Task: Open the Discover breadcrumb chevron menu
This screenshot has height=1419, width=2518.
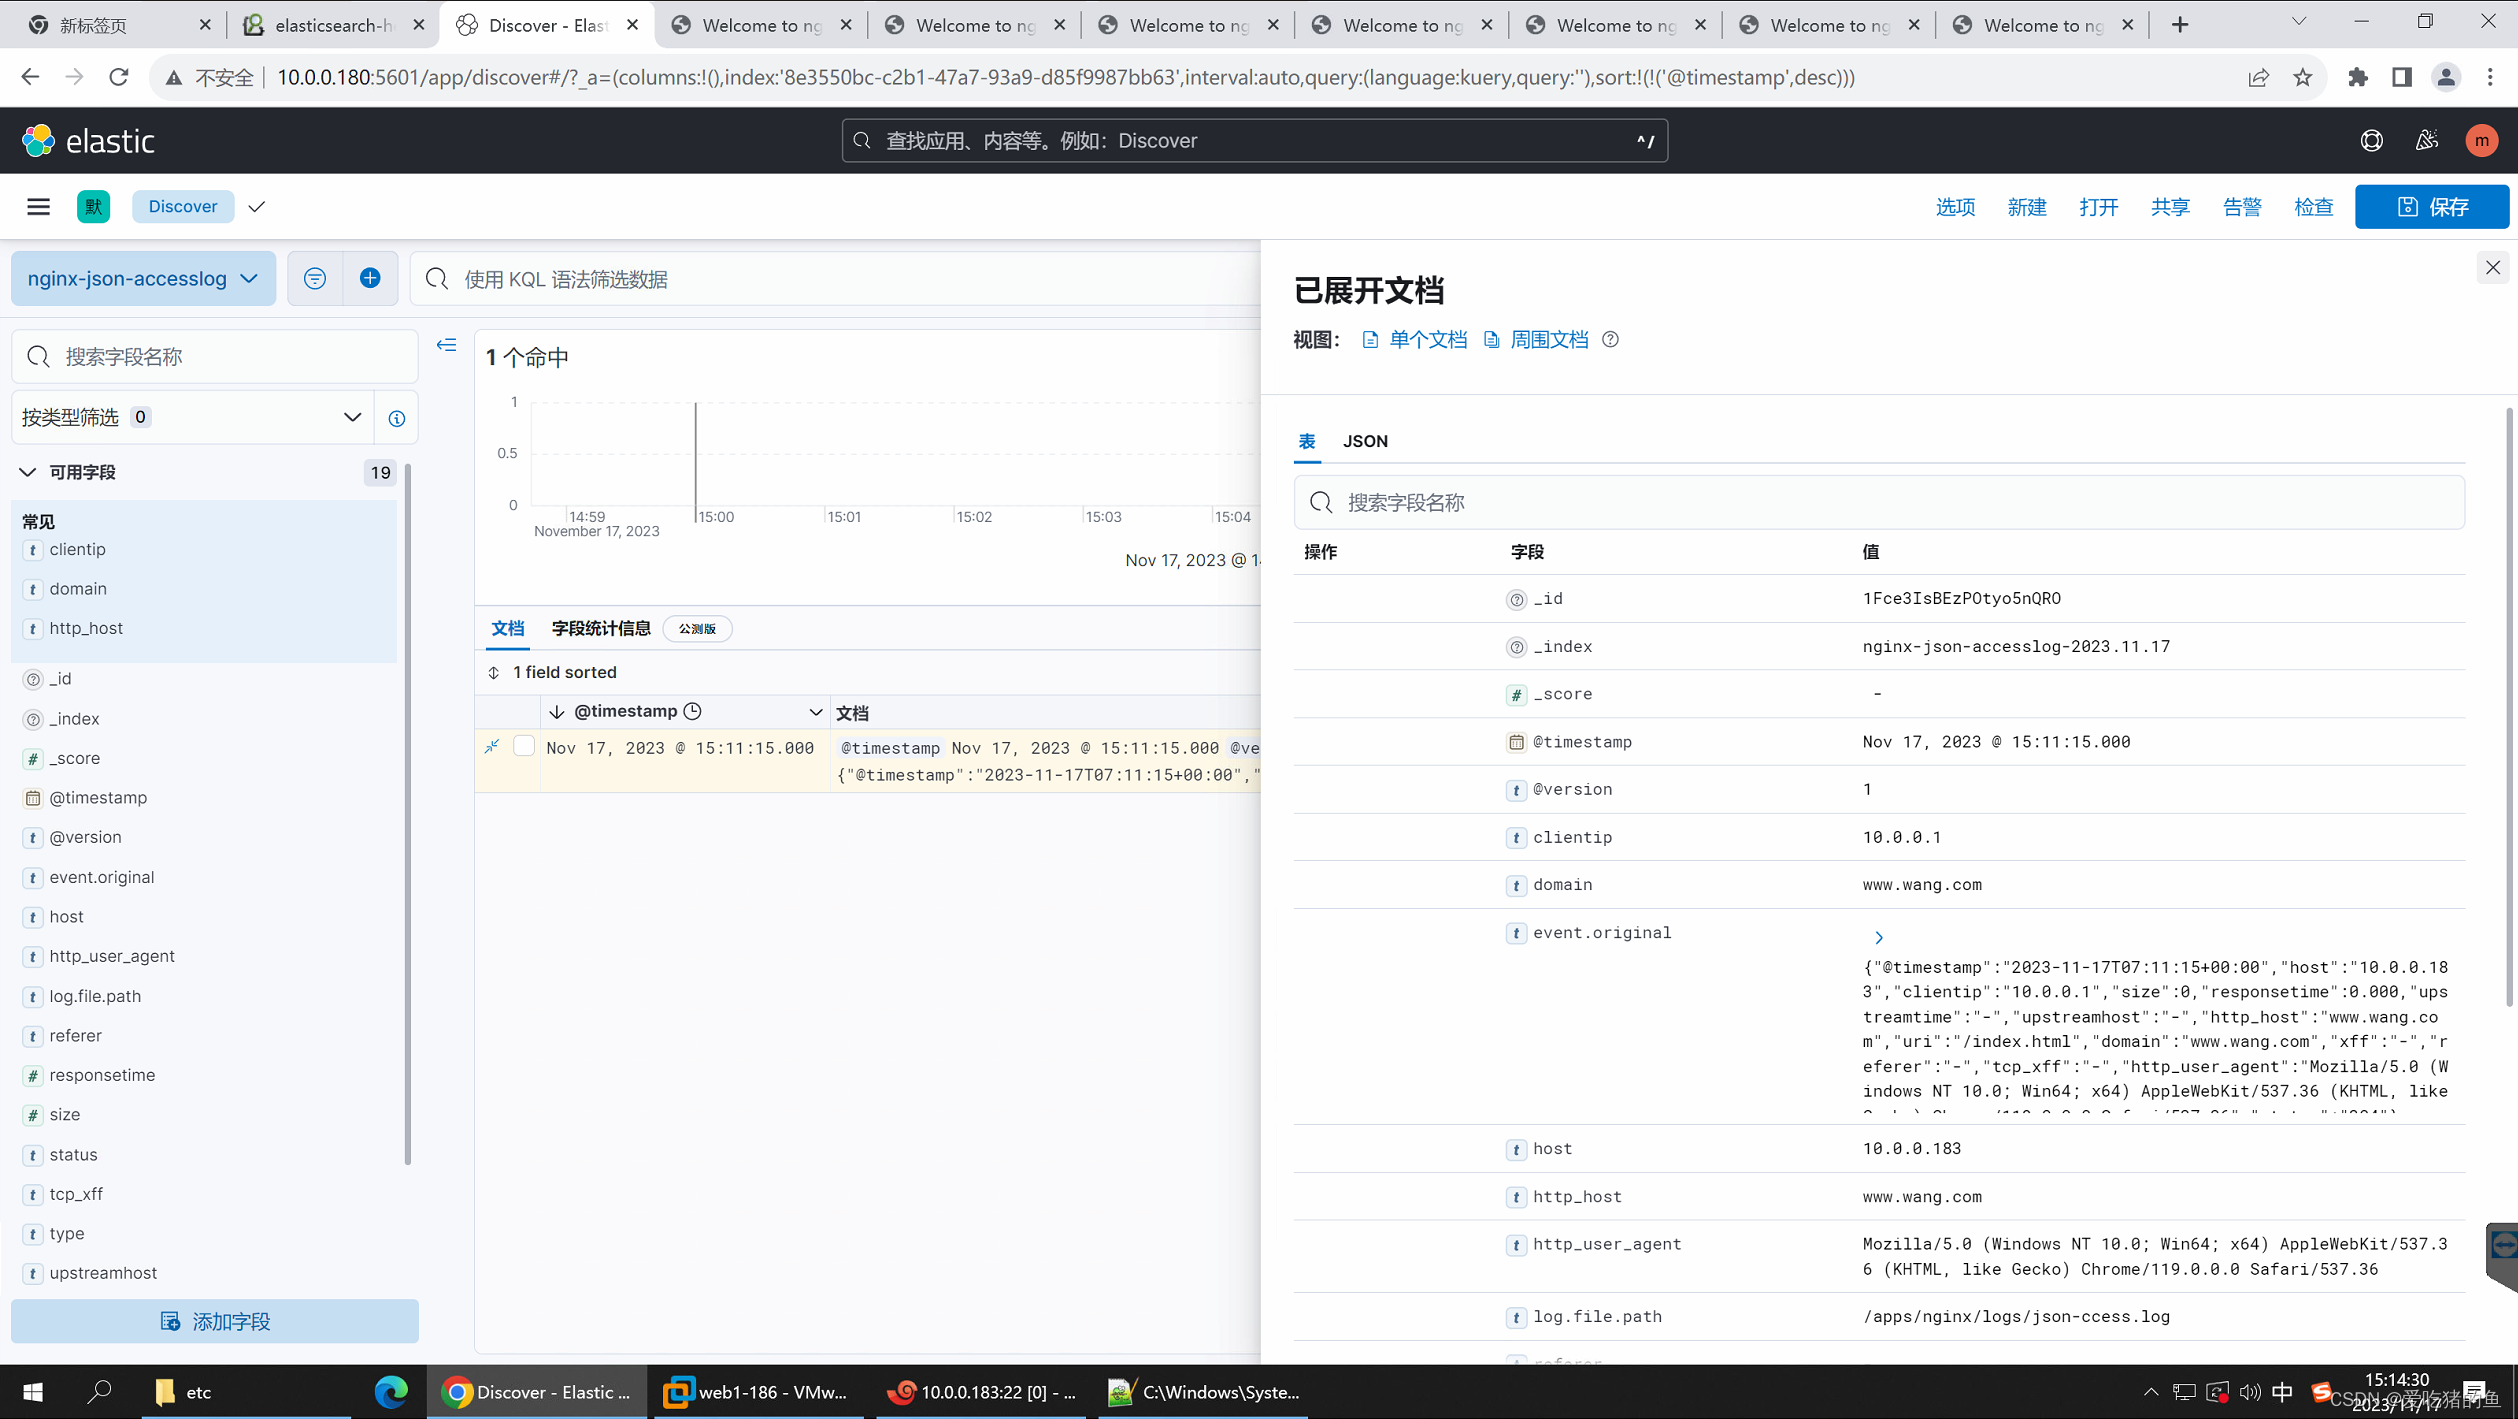Action: click(257, 206)
